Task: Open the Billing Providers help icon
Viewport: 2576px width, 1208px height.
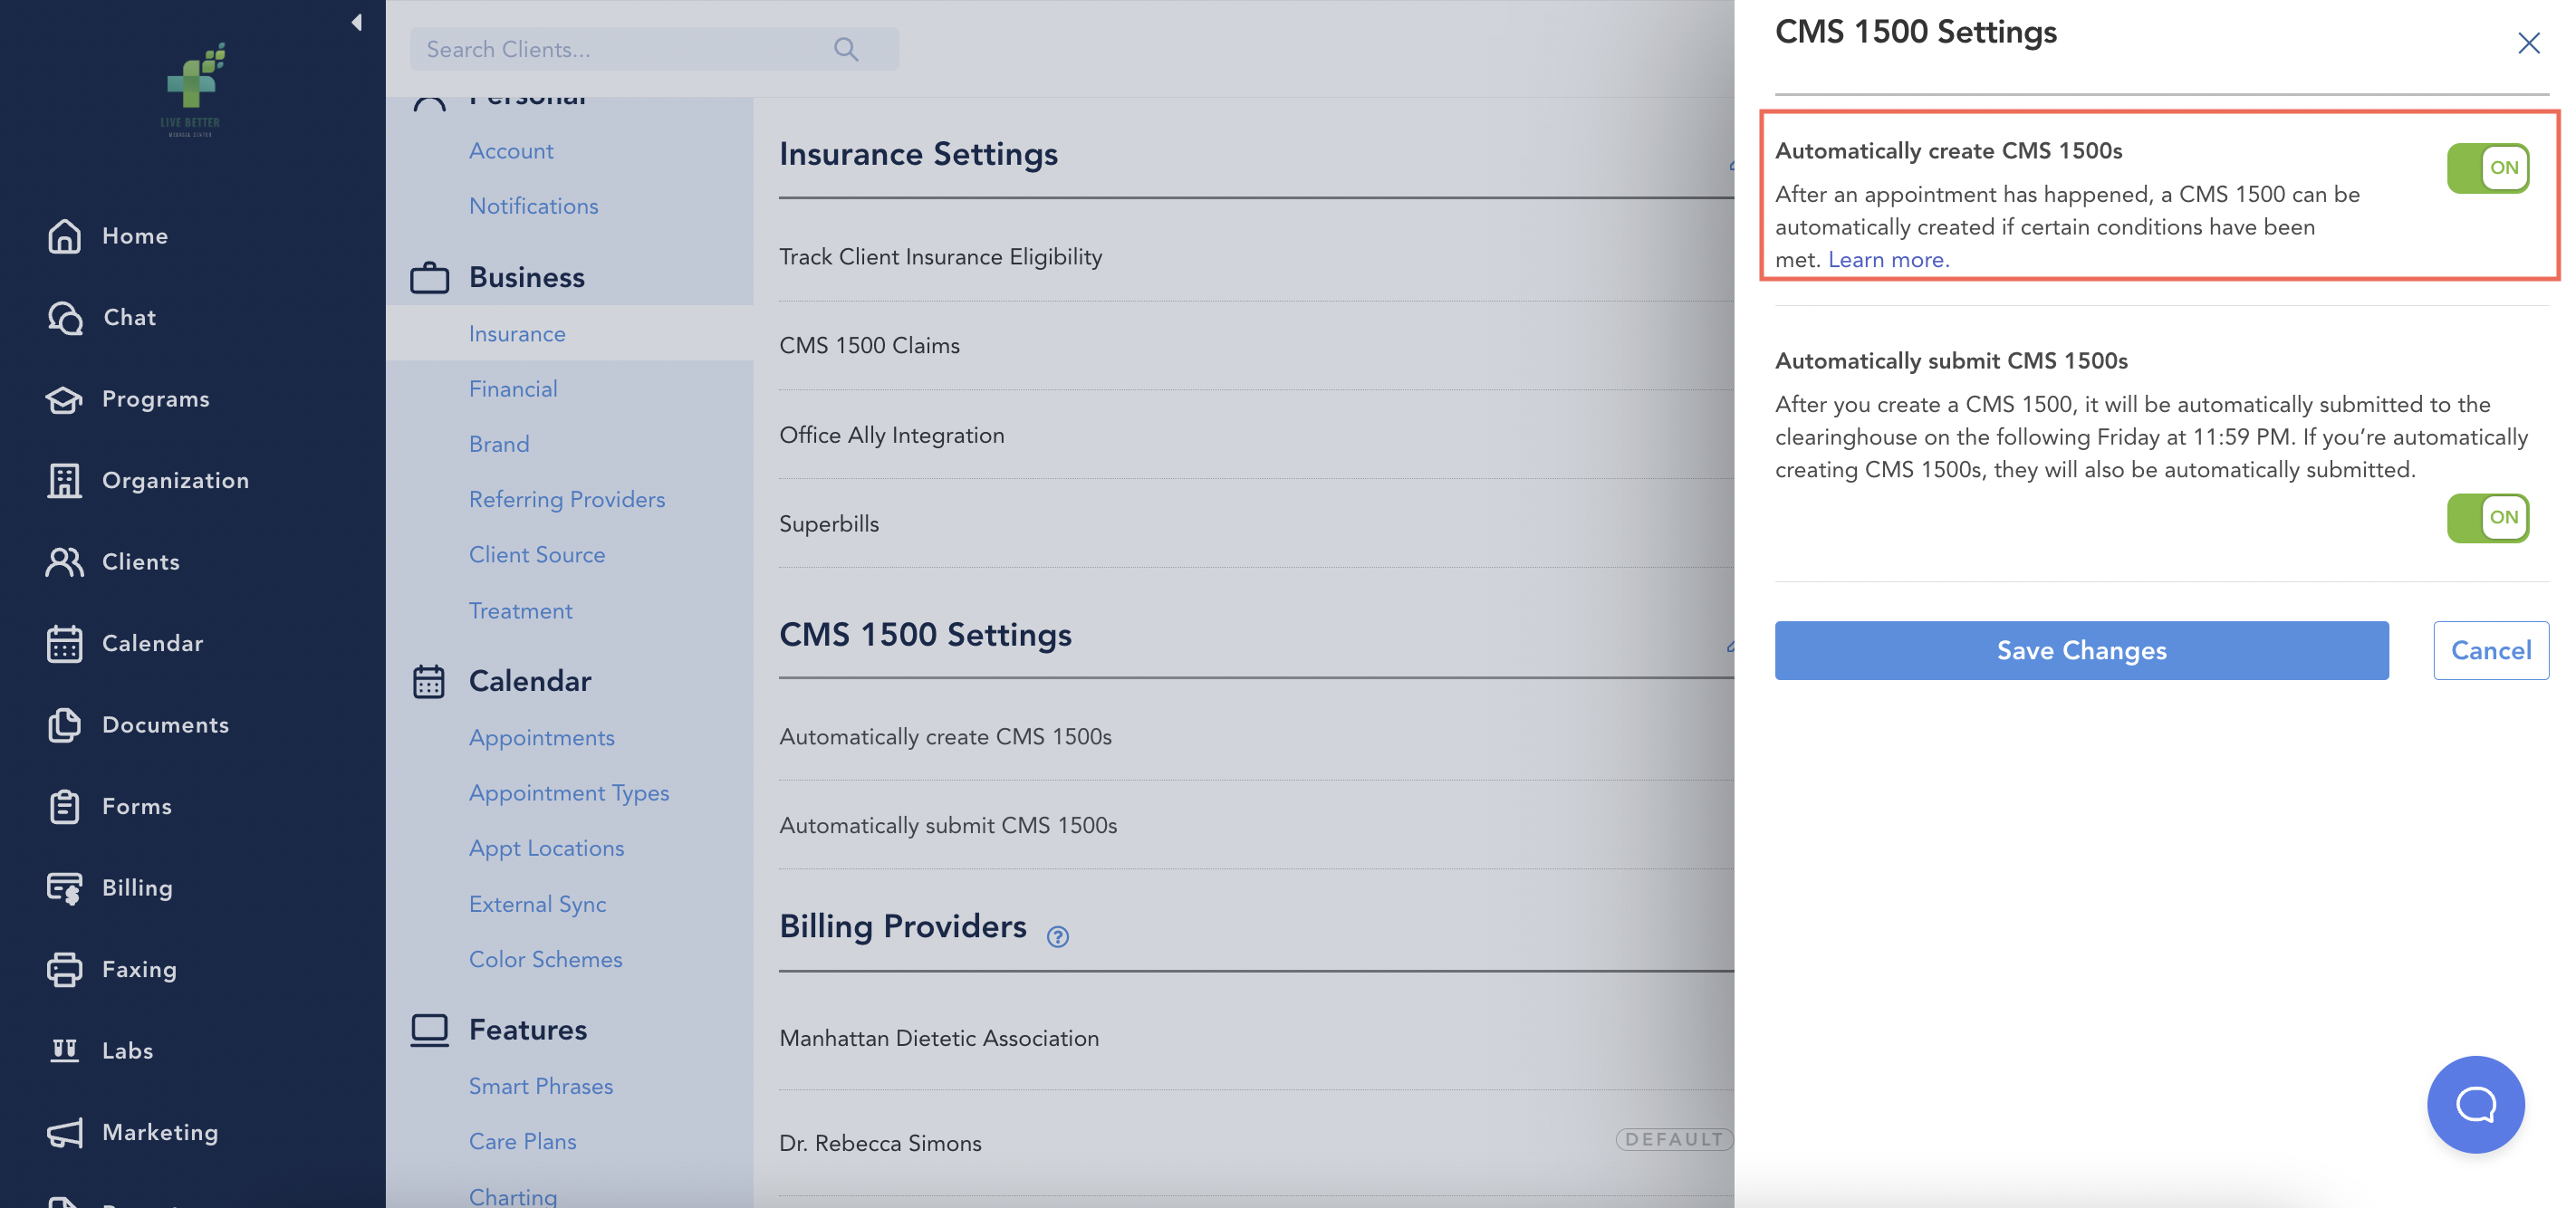Action: tap(1058, 937)
